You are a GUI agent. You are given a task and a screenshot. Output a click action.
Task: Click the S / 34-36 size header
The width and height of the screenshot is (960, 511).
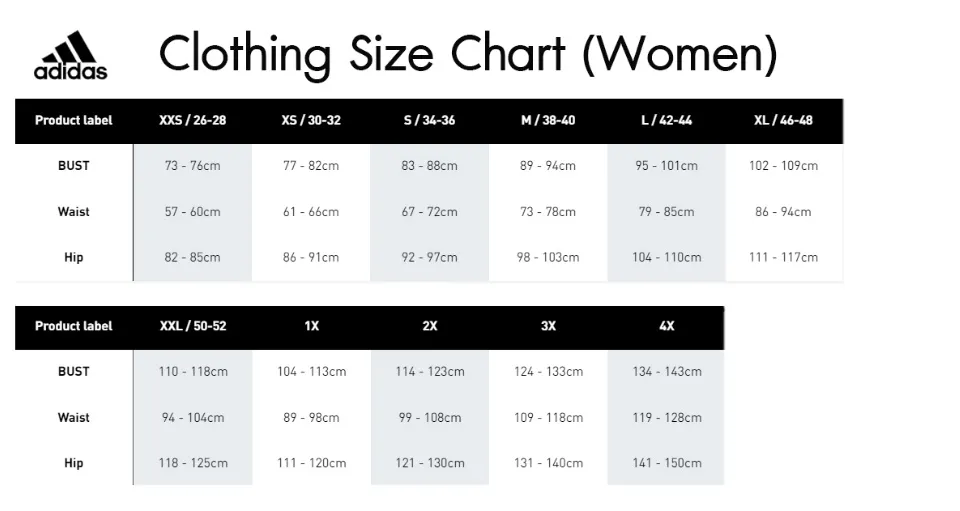pyautogui.click(x=429, y=121)
